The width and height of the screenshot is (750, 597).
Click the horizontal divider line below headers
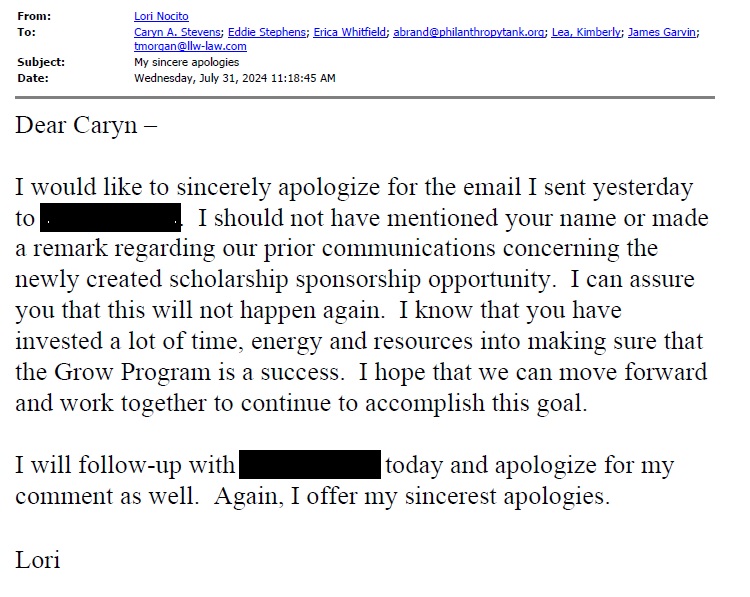click(366, 97)
